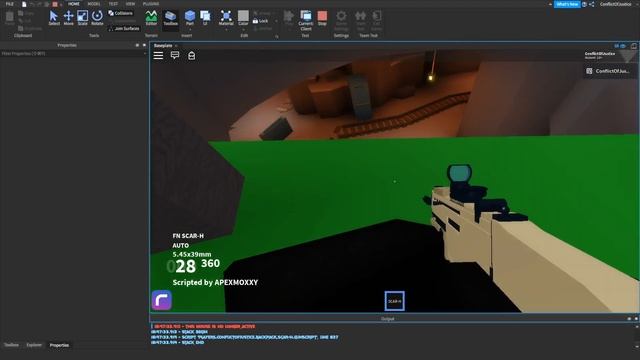Click the Share icon in title bar
This screenshot has height=360, width=640.
pyautogui.click(x=592, y=4)
